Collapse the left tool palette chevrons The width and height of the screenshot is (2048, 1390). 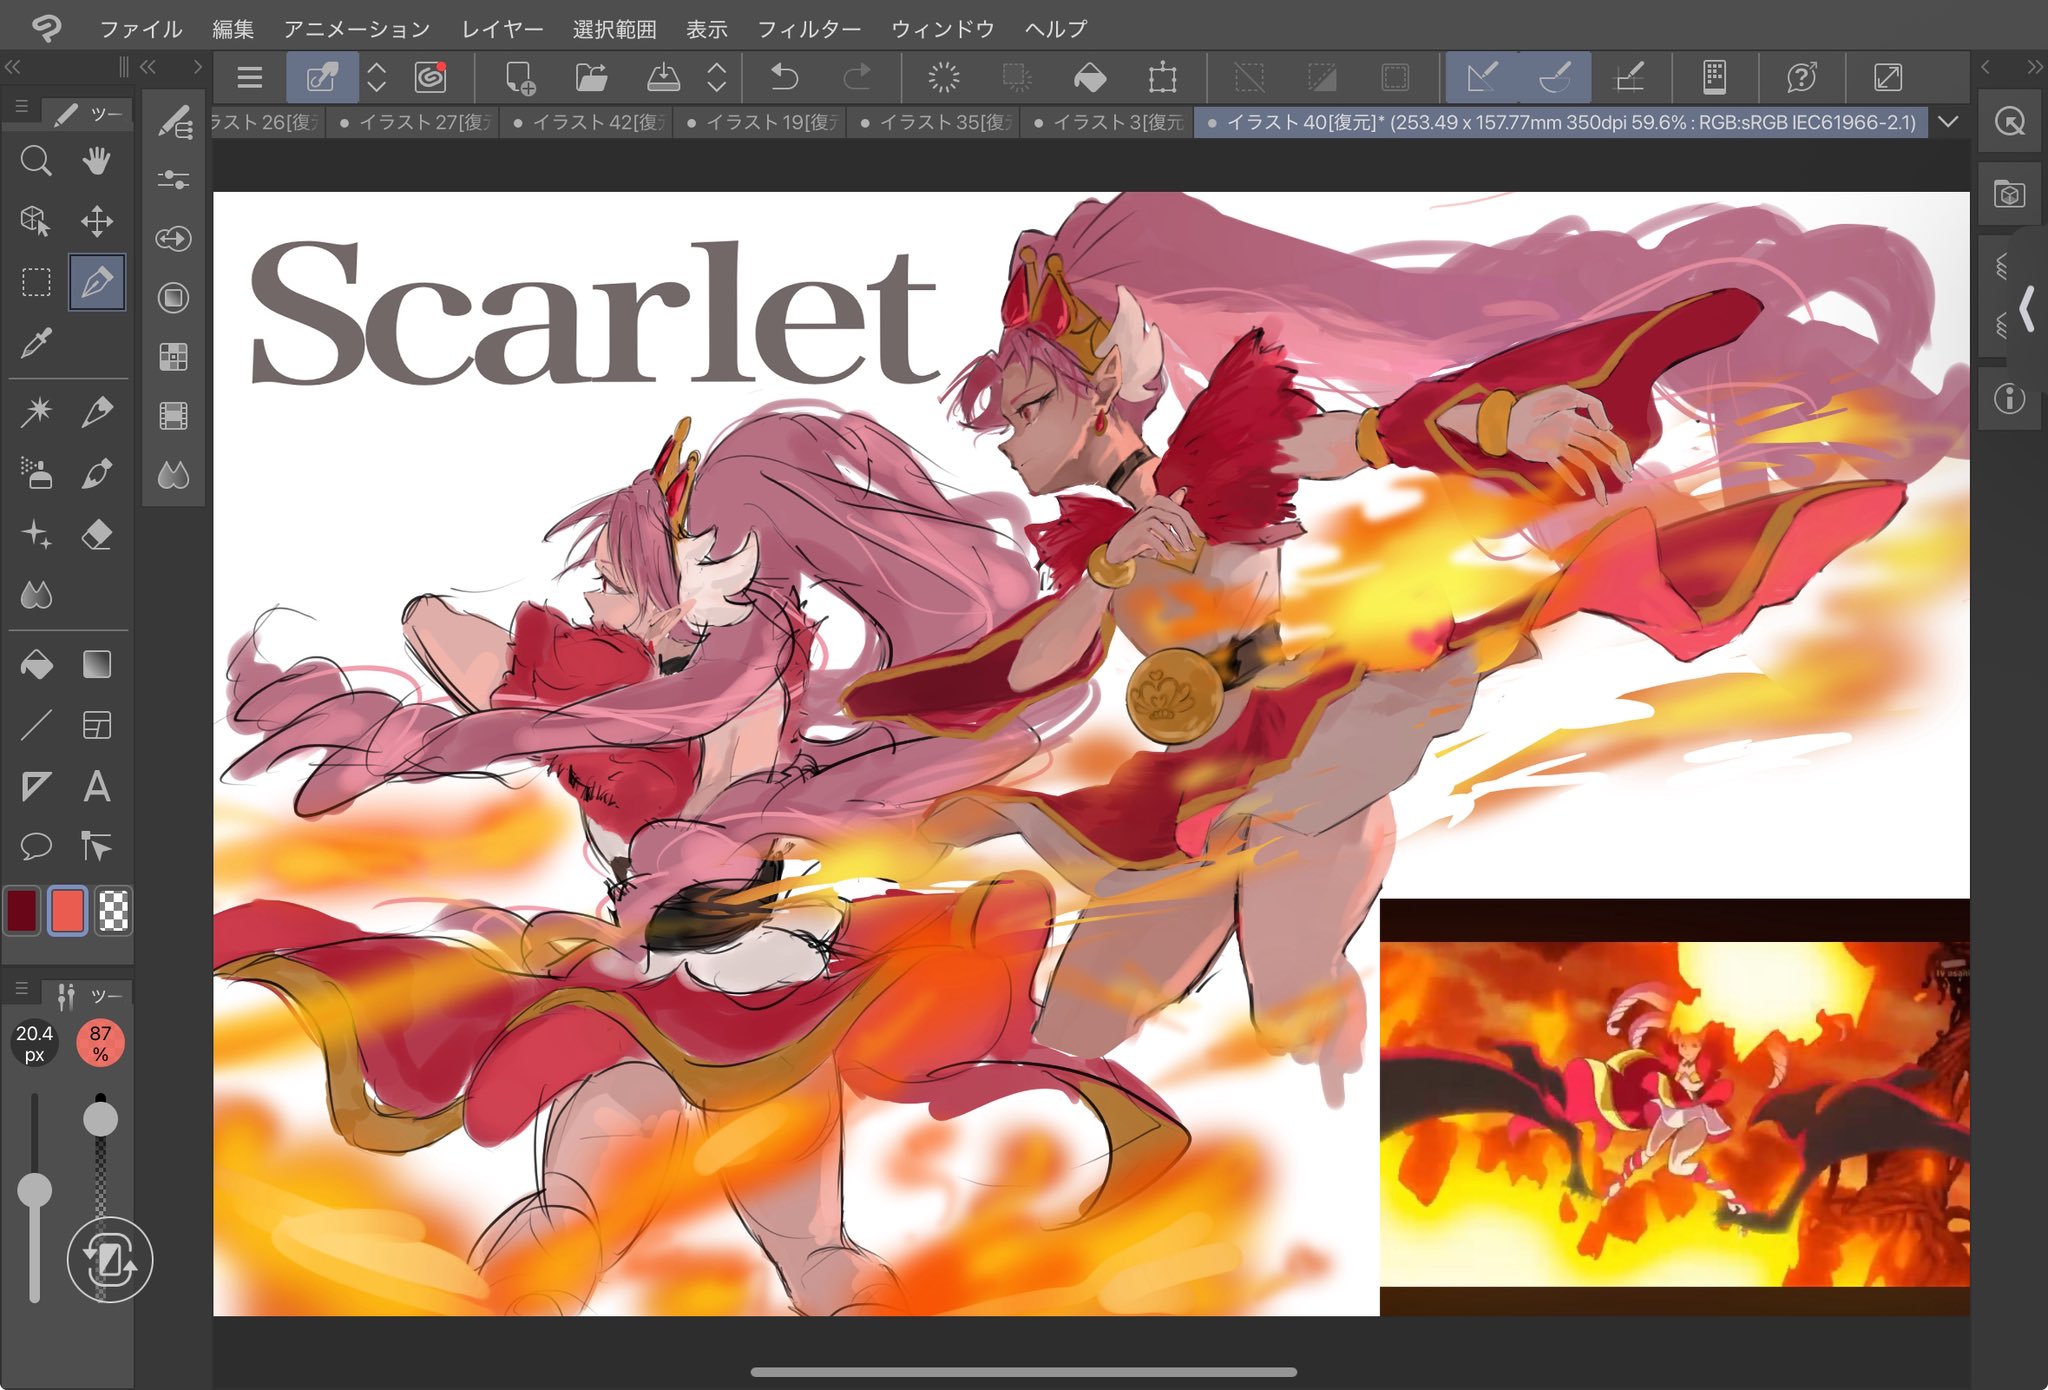coord(13,67)
